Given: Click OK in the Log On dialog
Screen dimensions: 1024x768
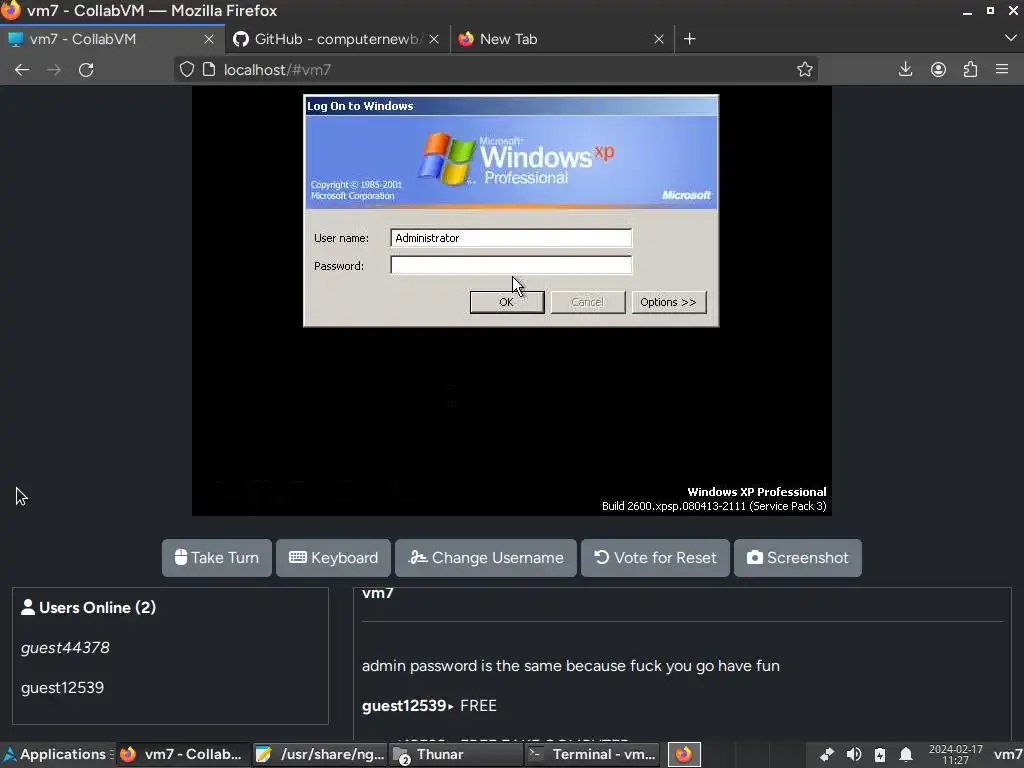Looking at the screenshot, I should pos(507,302).
